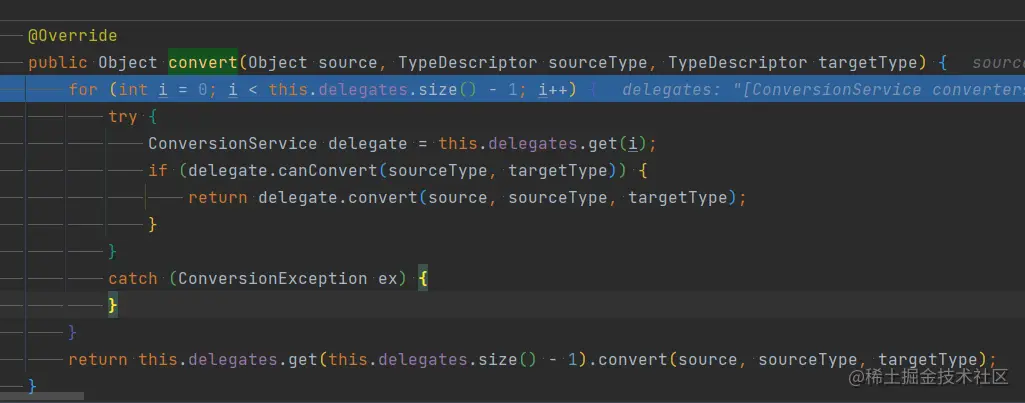Click the targetType parameter in the method signature

[x=867, y=63]
